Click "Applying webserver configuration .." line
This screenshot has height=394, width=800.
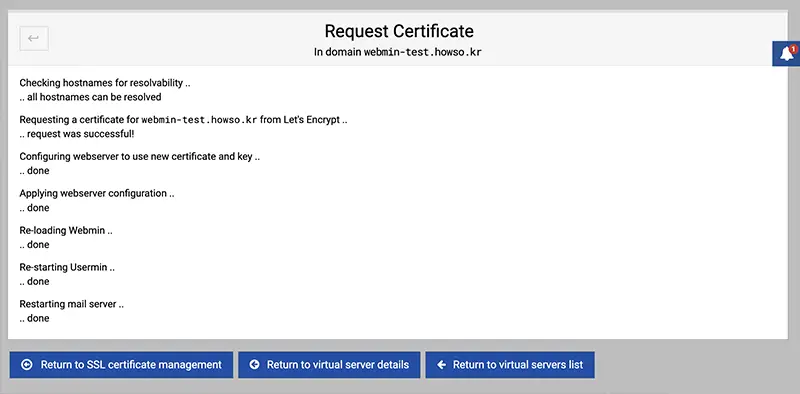pyautogui.click(x=97, y=193)
